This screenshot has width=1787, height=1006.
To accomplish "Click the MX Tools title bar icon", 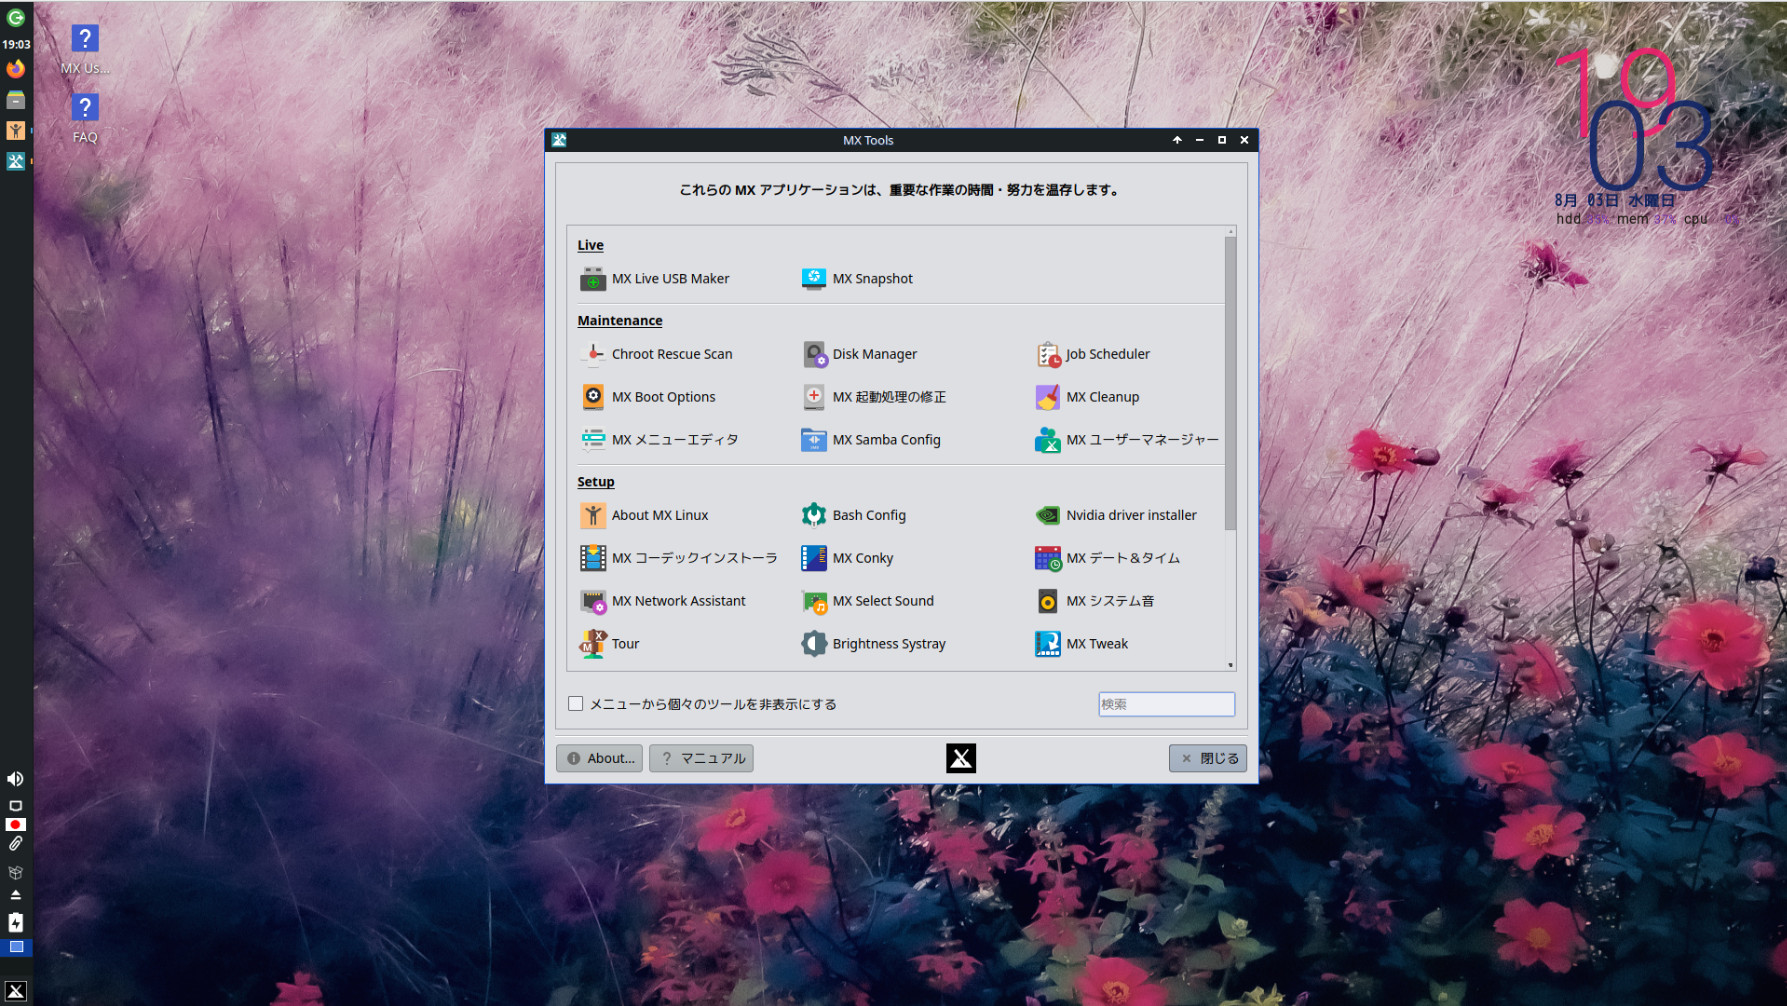I will [559, 140].
